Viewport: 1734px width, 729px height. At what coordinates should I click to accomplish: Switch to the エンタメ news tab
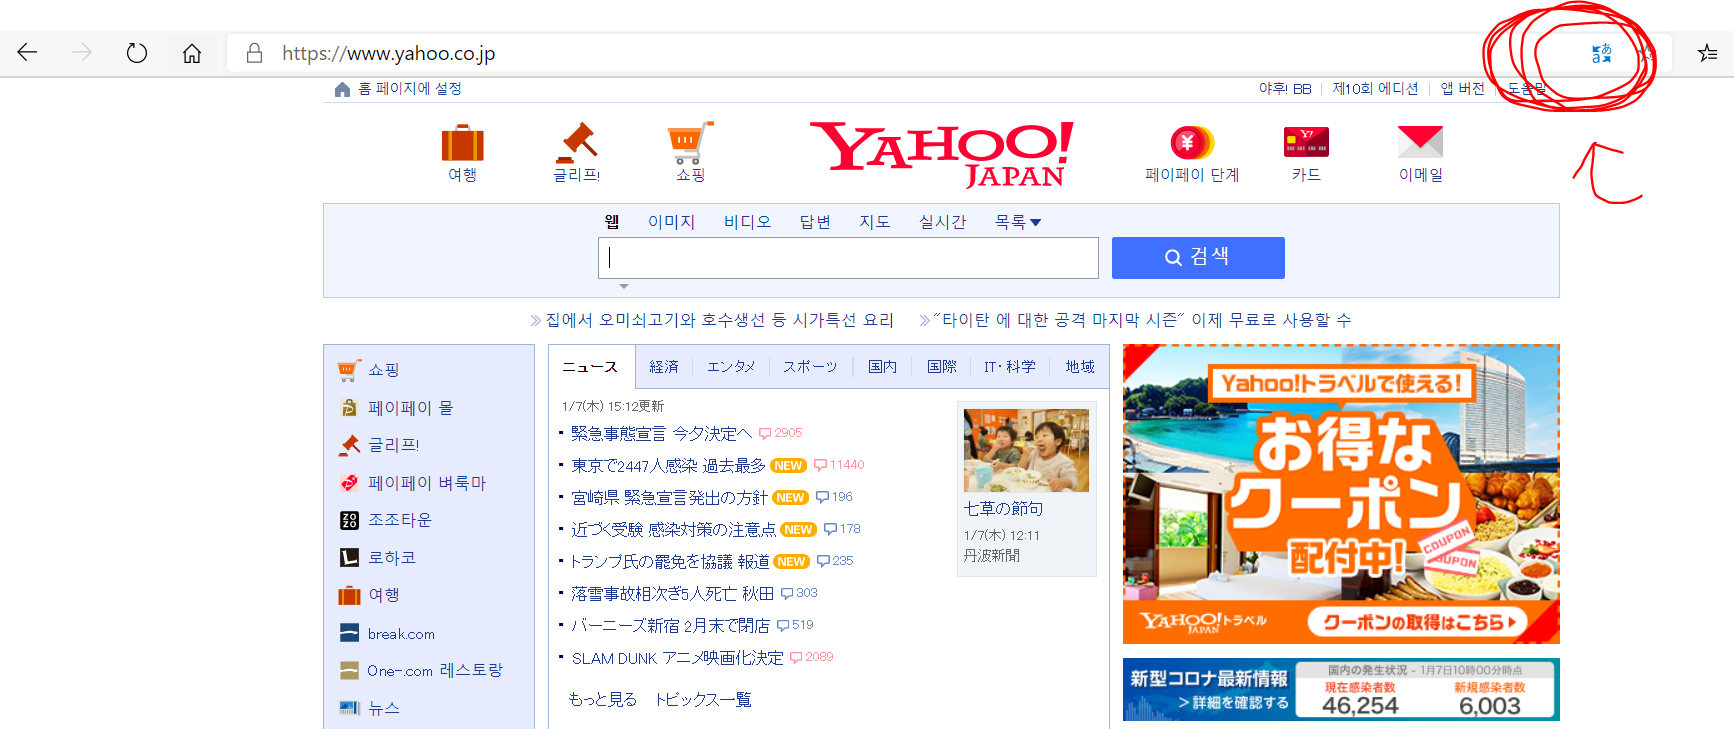731,367
